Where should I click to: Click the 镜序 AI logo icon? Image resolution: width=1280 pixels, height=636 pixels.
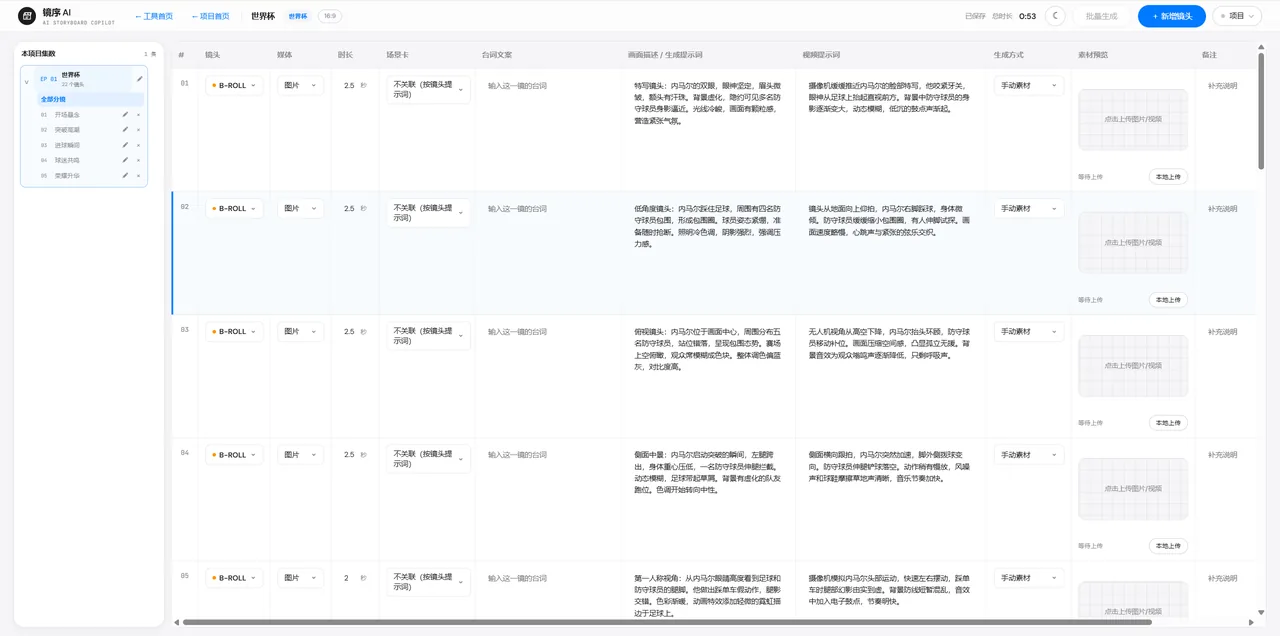coord(27,16)
